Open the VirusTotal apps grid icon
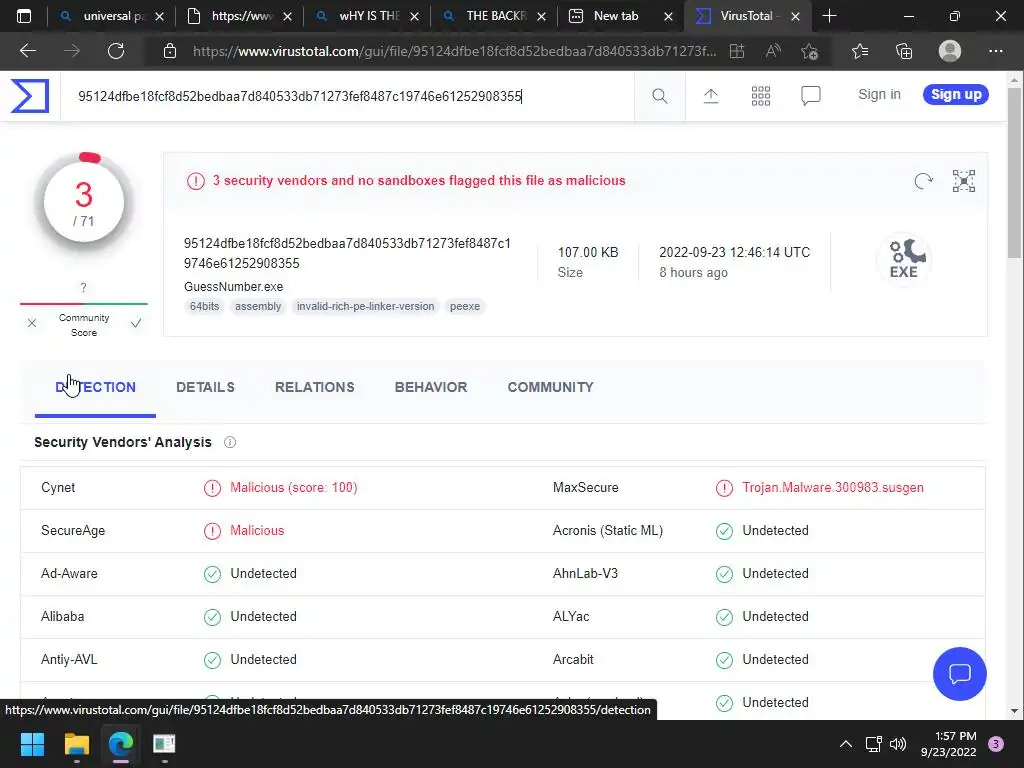The width and height of the screenshot is (1024, 768). coord(761,96)
